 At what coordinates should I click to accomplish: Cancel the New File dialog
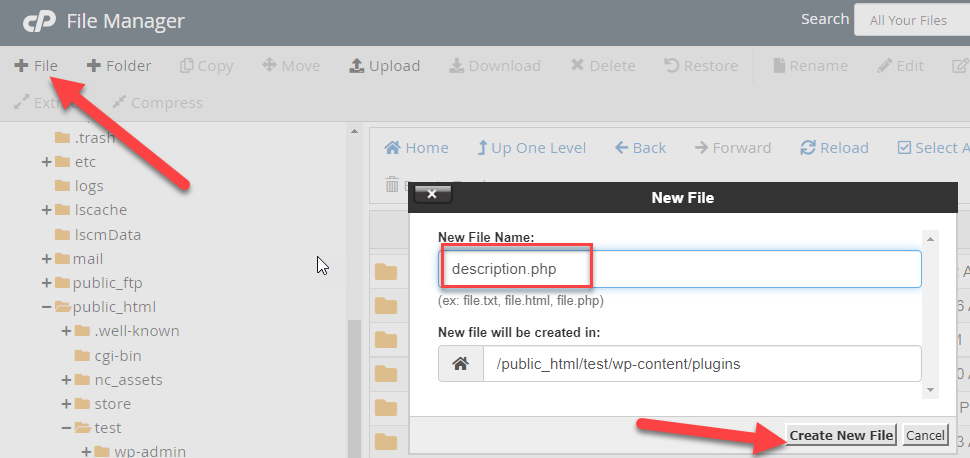point(925,435)
